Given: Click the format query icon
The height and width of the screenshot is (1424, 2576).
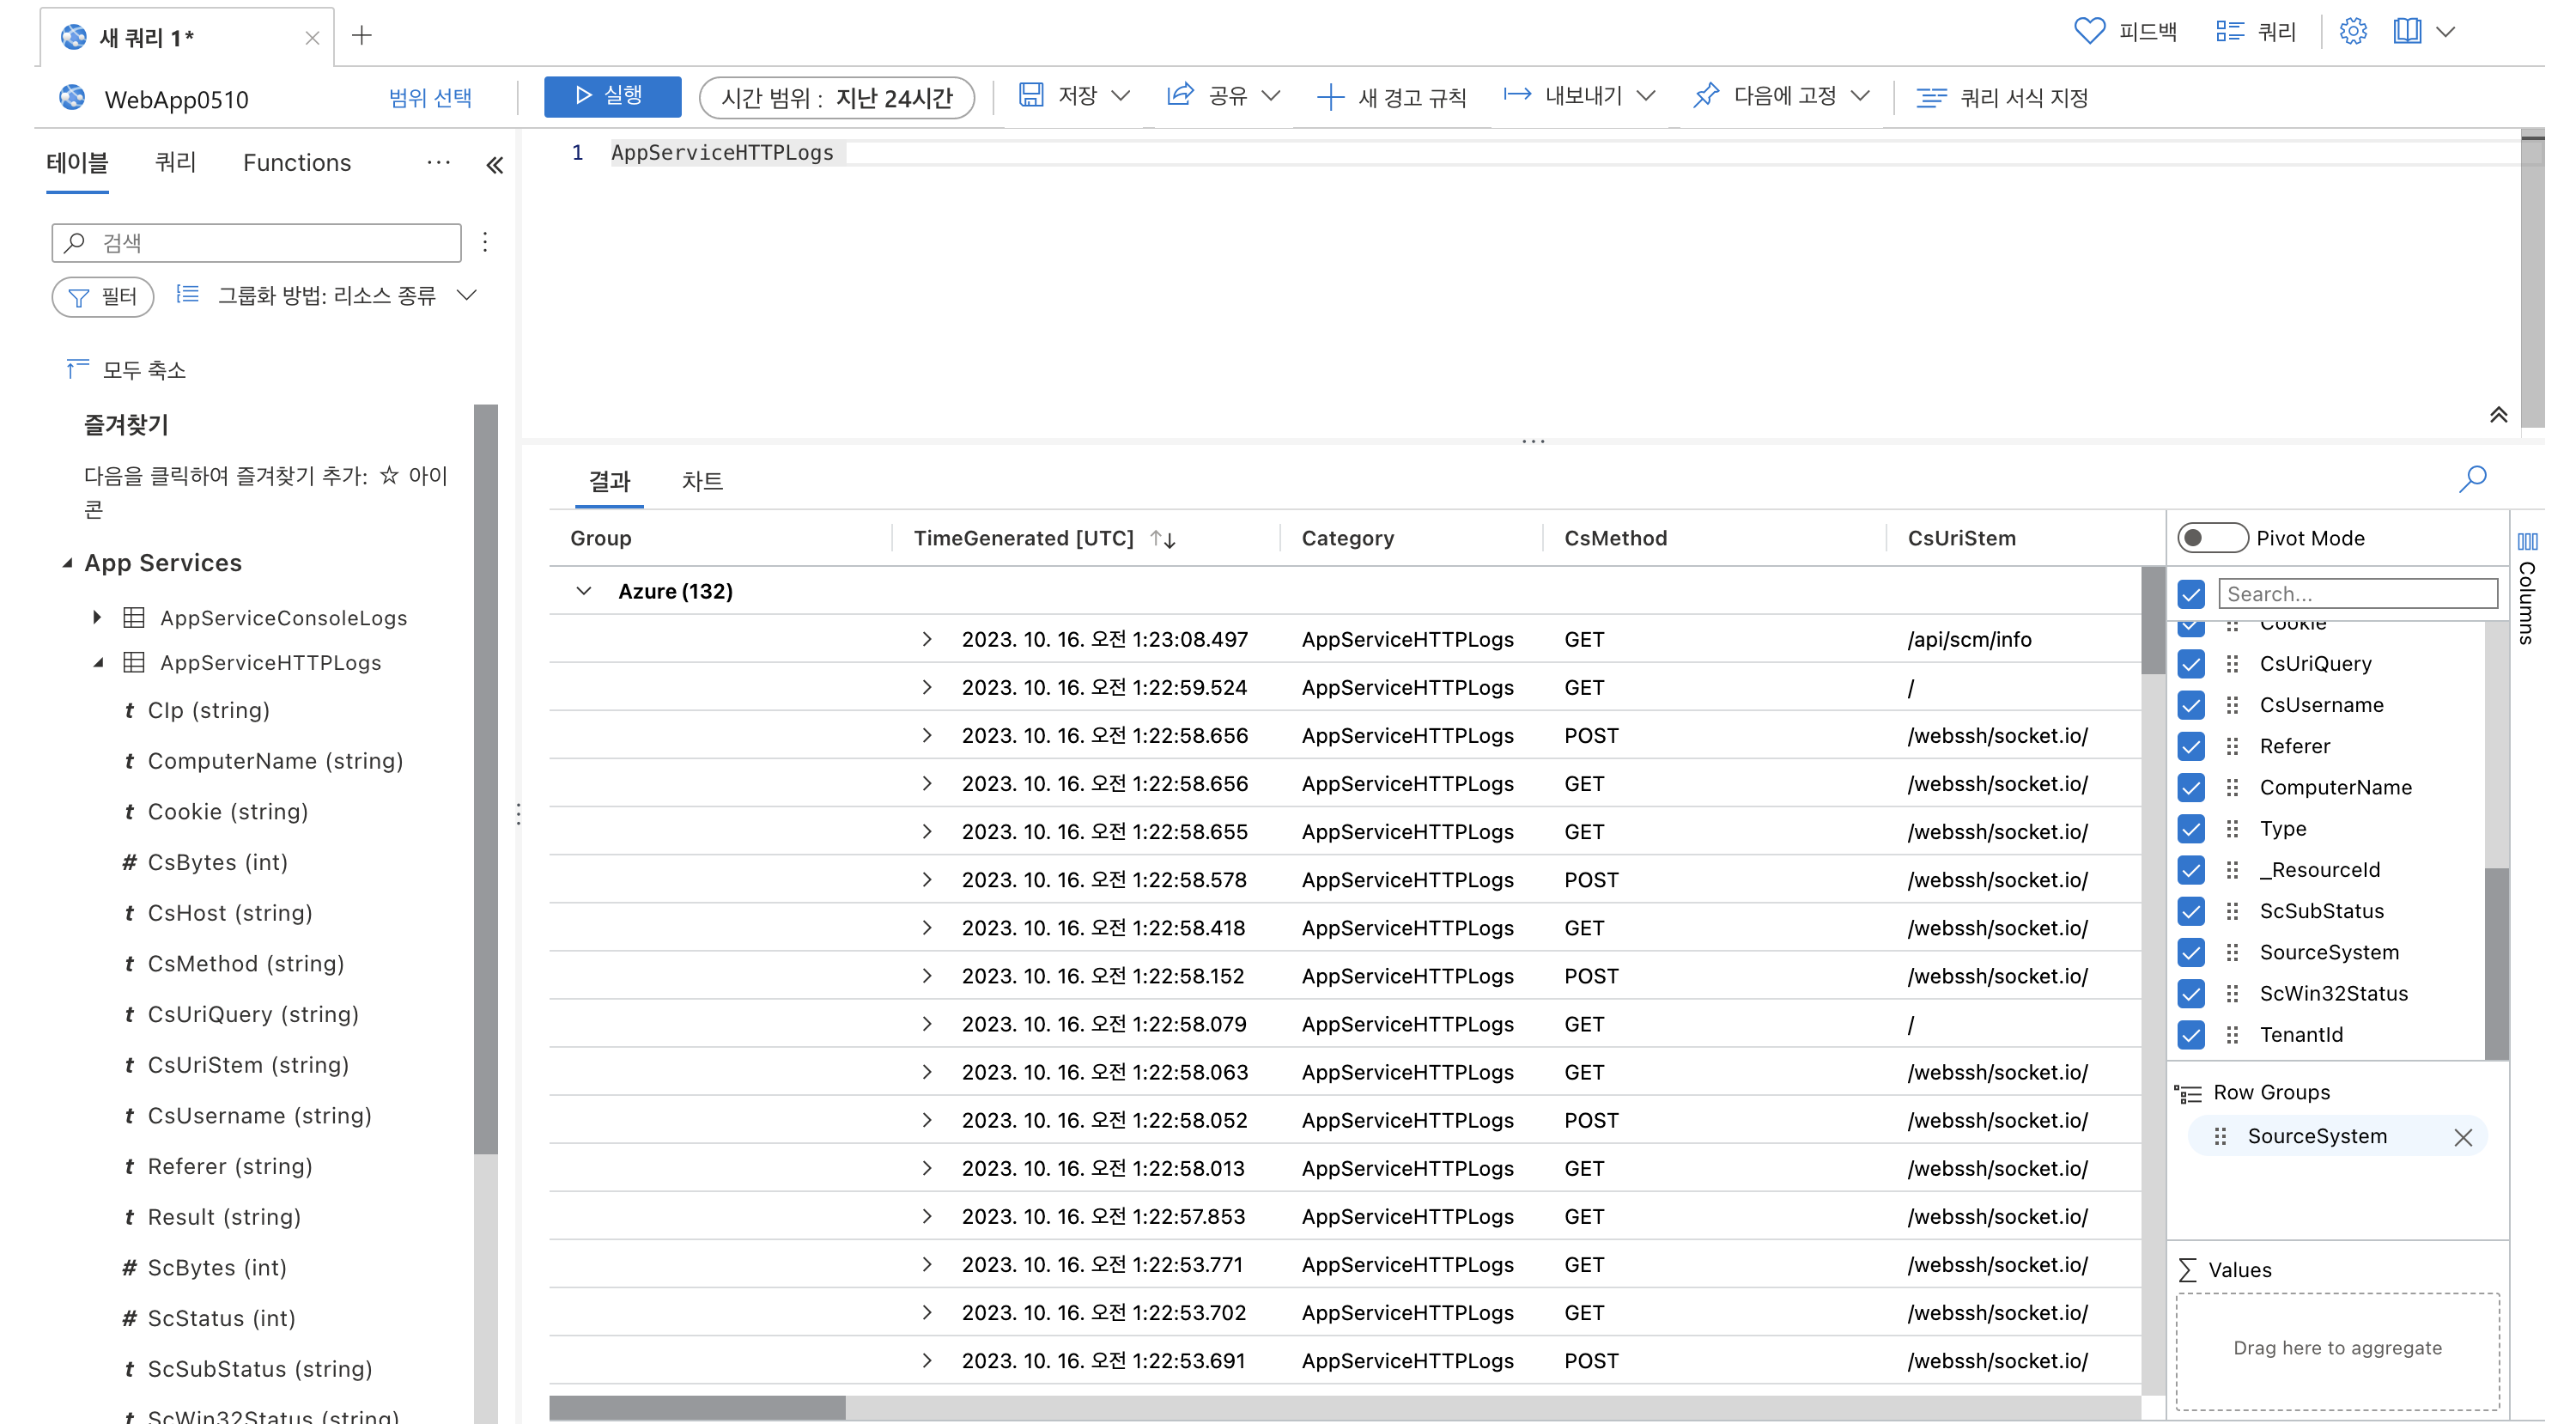Looking at the screenshot, I should pyautogui.click(x=1931, y=97).
